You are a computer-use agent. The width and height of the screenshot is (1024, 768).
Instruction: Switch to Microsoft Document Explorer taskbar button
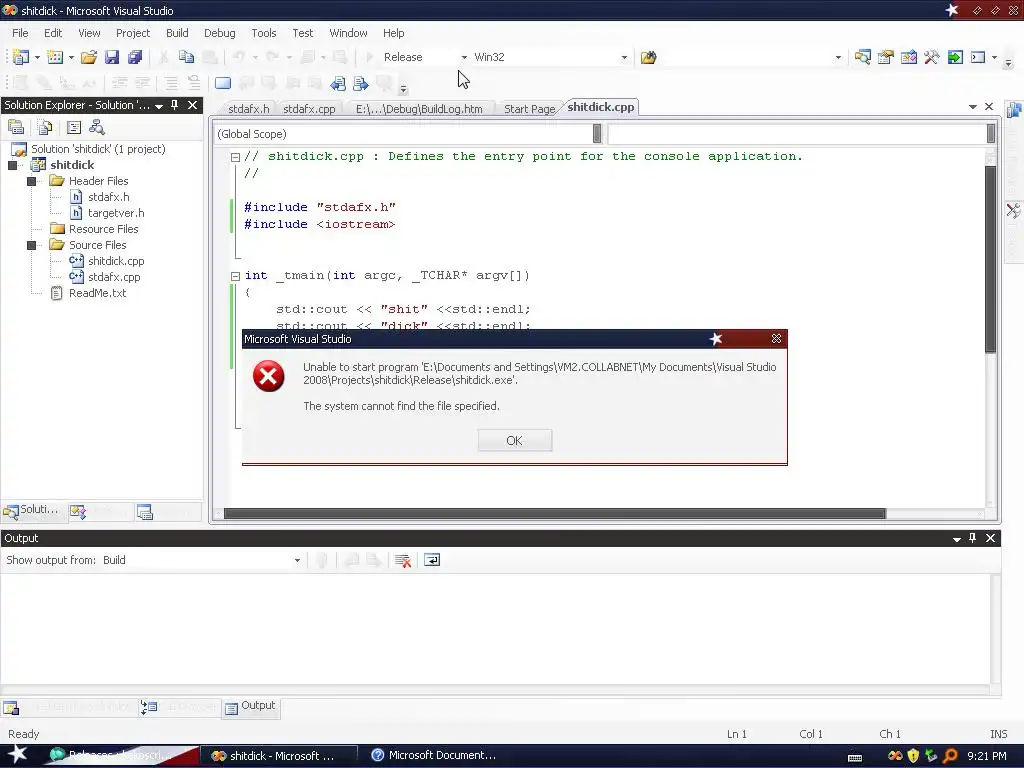(435, 756)
